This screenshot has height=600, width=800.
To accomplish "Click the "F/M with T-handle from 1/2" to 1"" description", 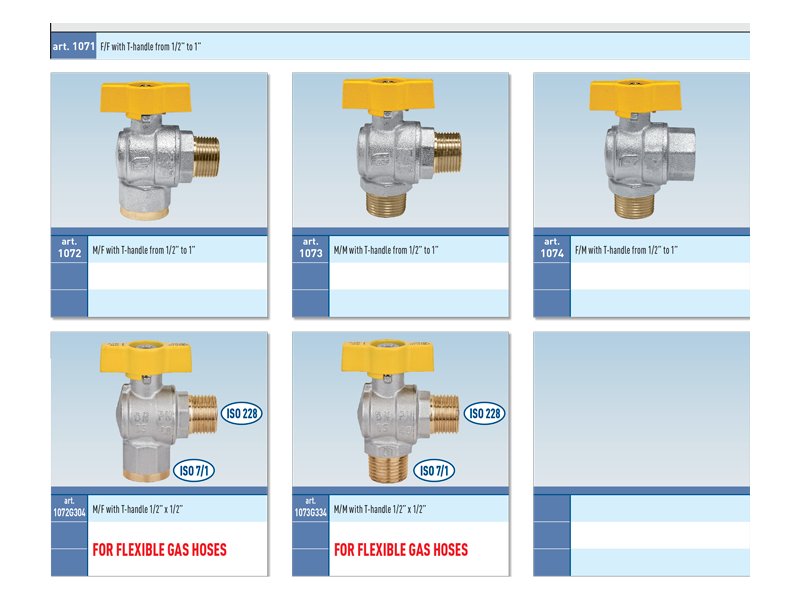I will [x=625, y=250].
